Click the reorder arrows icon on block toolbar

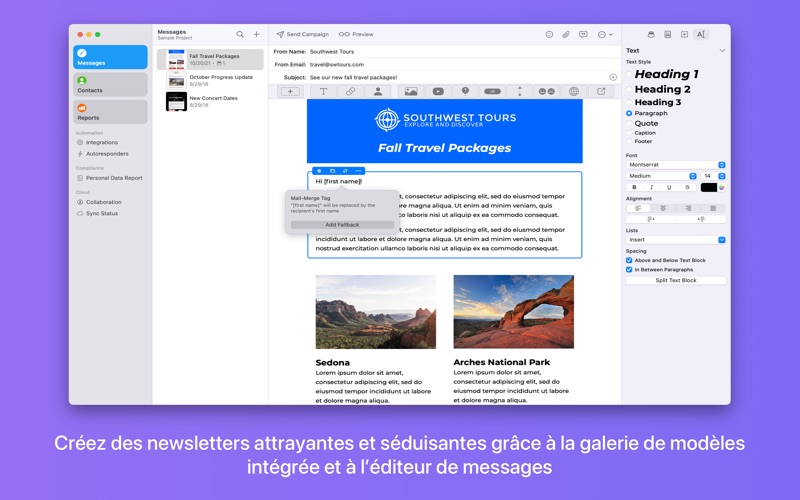tap(345, 171)
